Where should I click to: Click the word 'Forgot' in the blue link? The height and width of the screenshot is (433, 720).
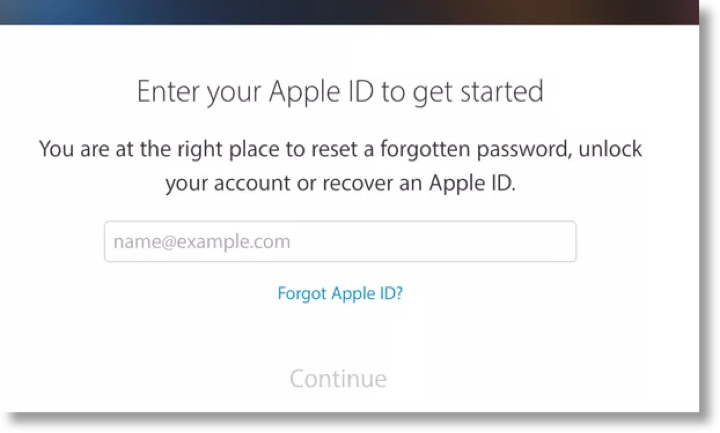[x=301, y=294]
